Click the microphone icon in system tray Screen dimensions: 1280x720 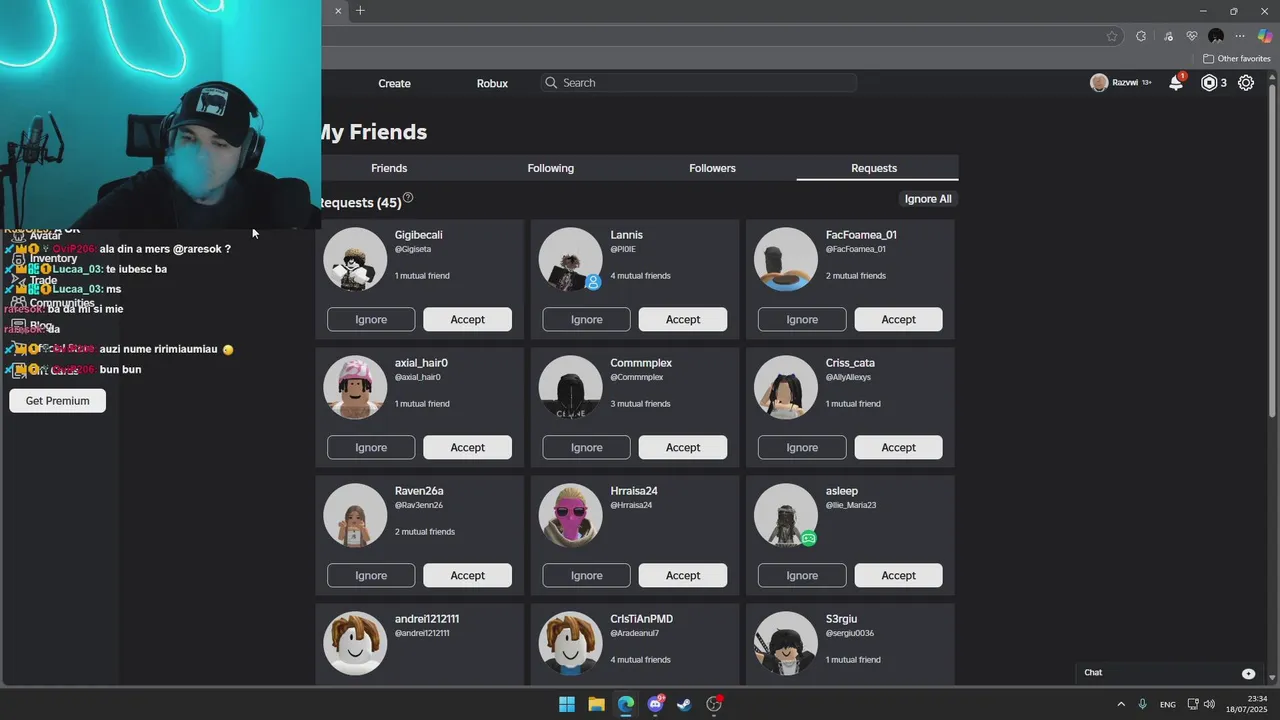click(1142, 704)
